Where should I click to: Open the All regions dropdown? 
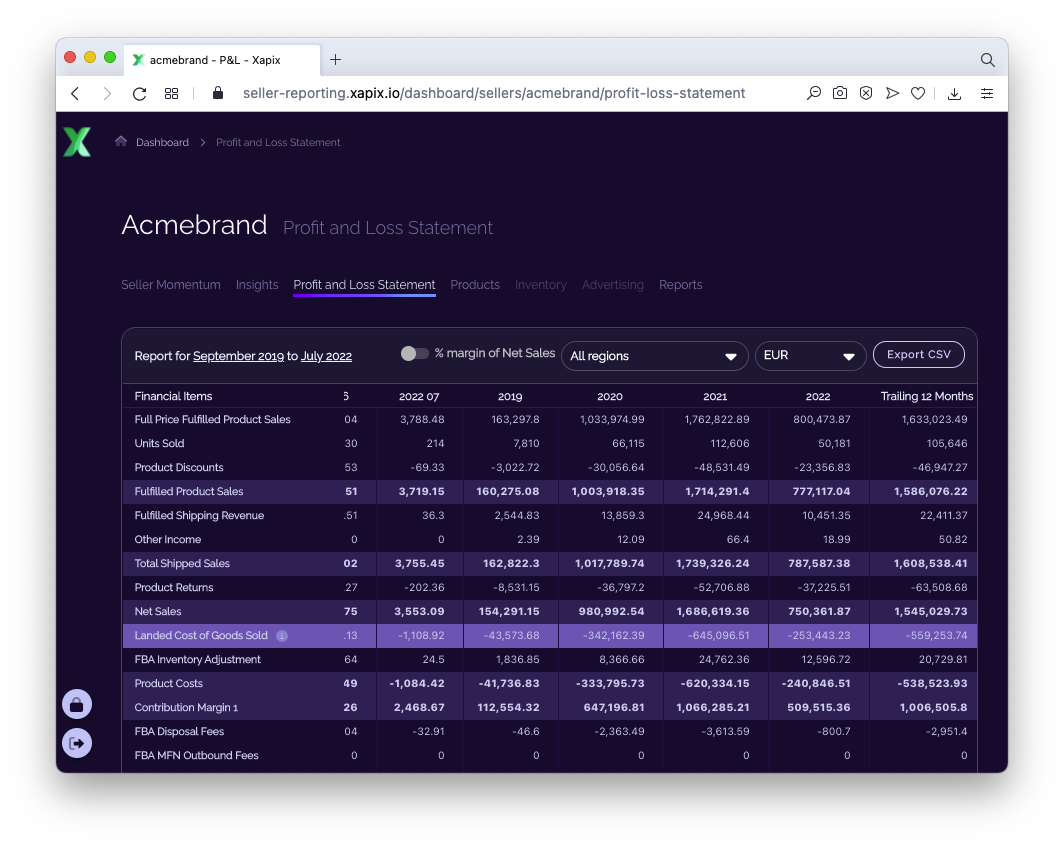[654, 356]
